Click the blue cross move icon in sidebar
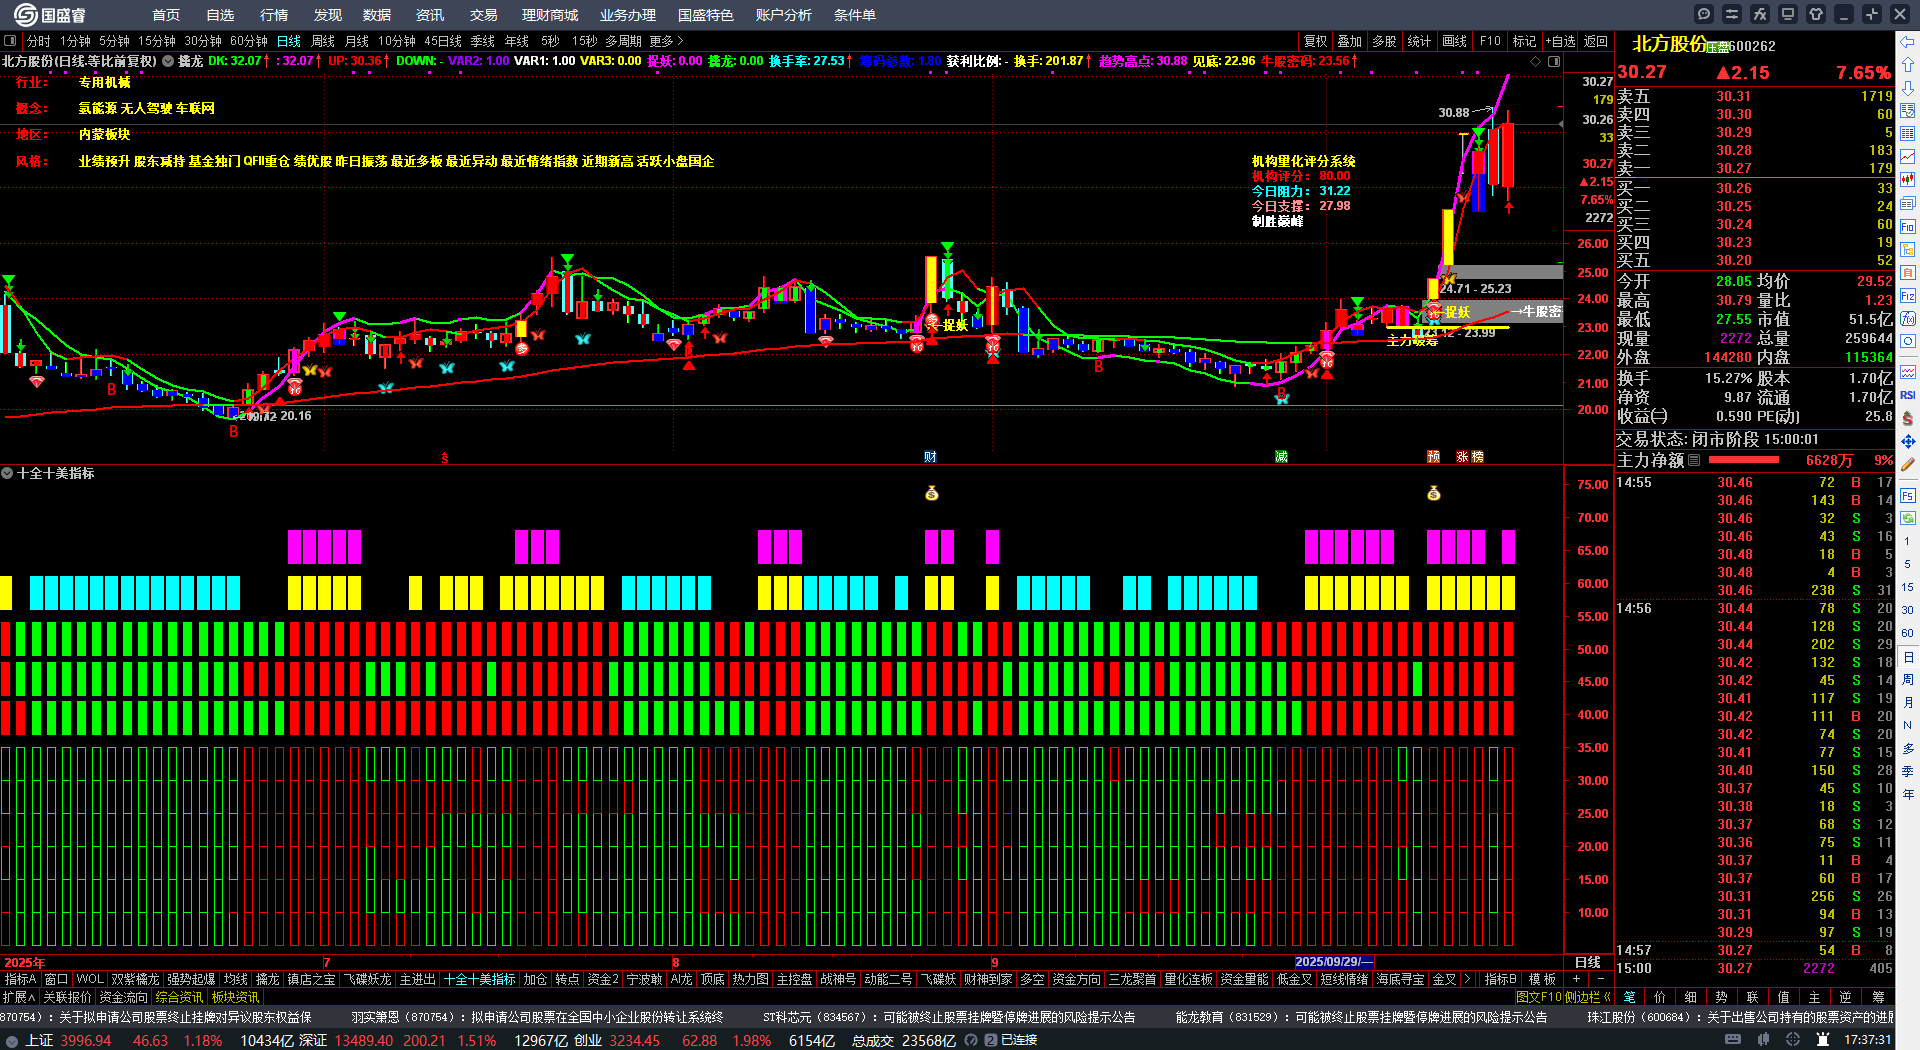This screenshot has width=1920, height=1050. tap(1908, 441)
